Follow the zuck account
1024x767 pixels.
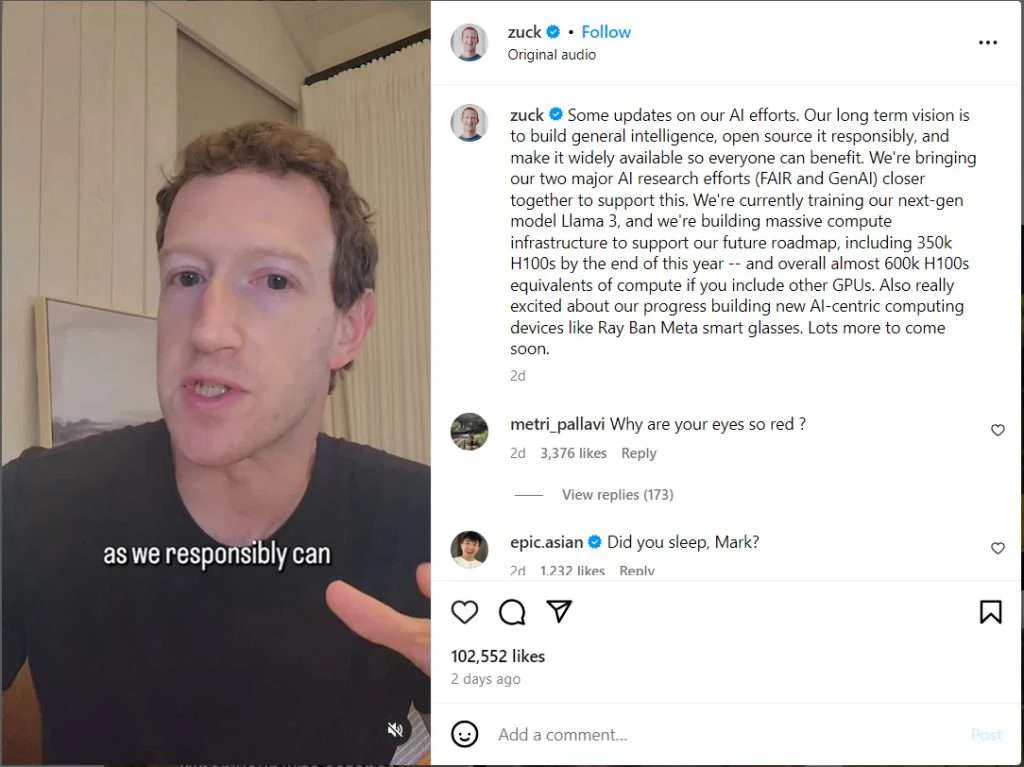tap(605, 32)
